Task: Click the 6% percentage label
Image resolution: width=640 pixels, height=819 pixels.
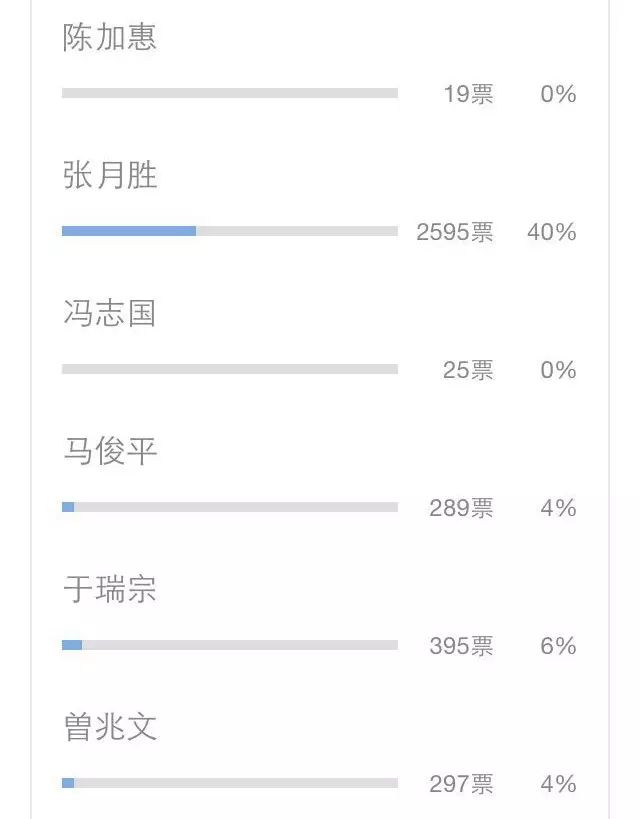Action: (x=558, y=646)
